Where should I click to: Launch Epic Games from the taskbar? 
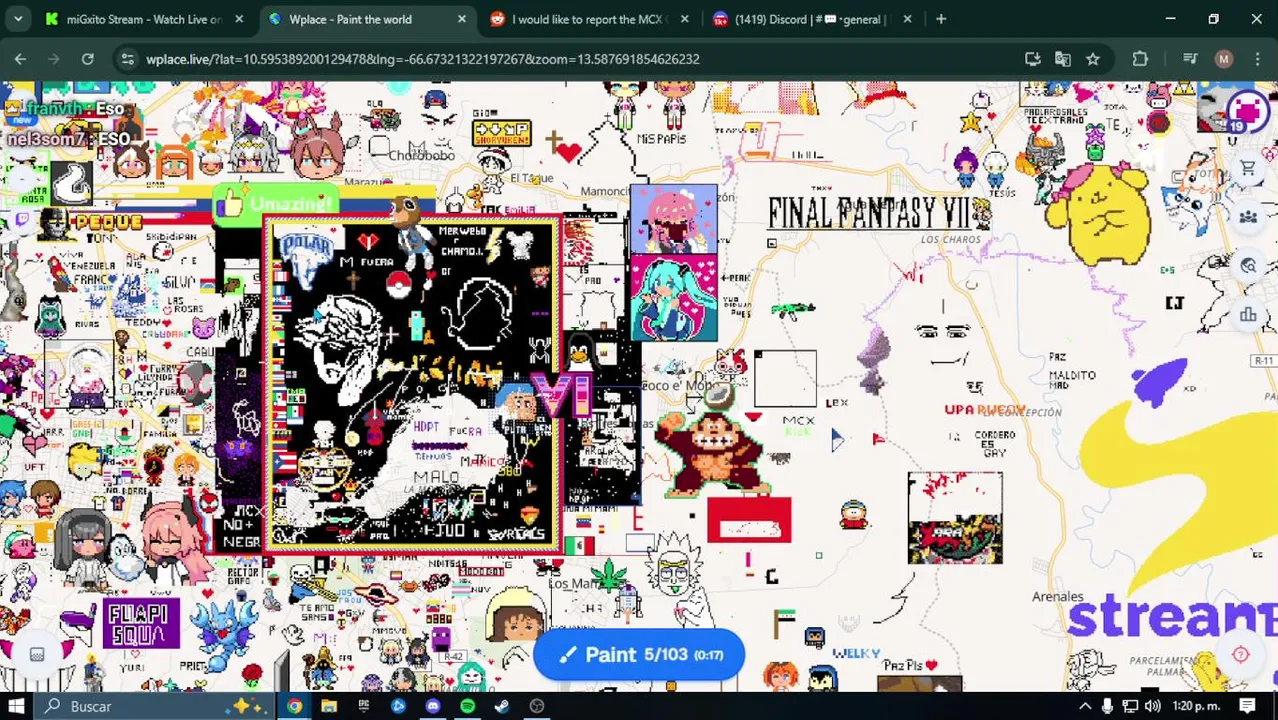pyautogui.click(x=363, y=707)
